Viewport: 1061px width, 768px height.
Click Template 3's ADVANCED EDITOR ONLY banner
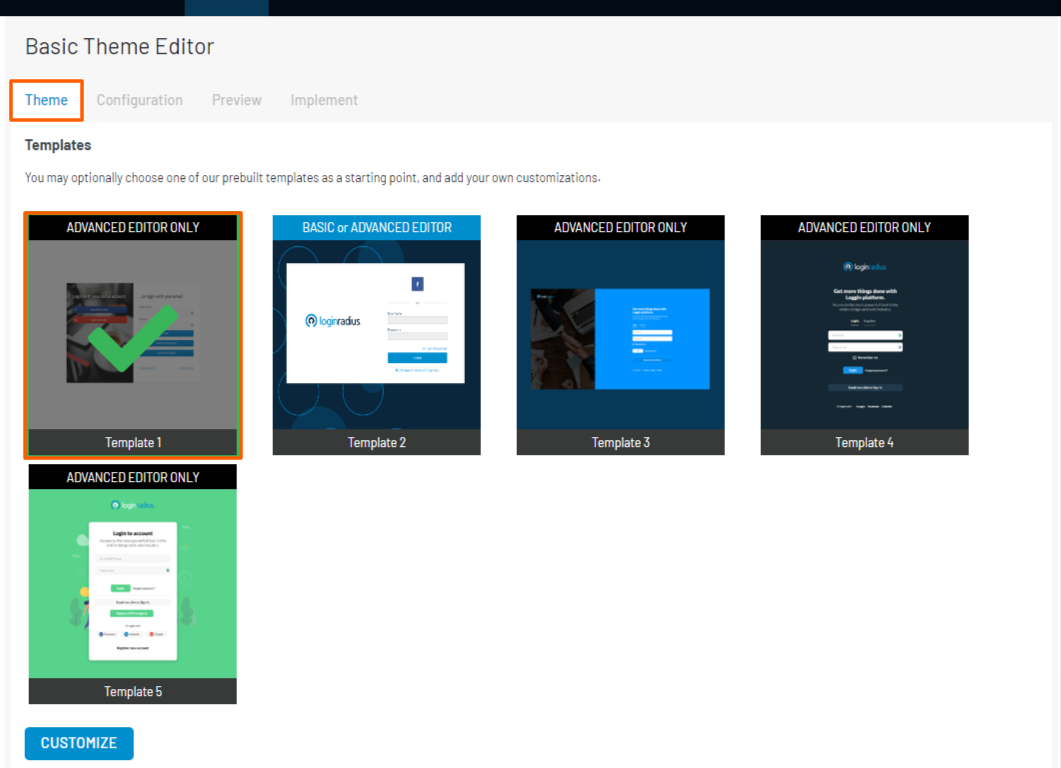click(x=620, y=227)
